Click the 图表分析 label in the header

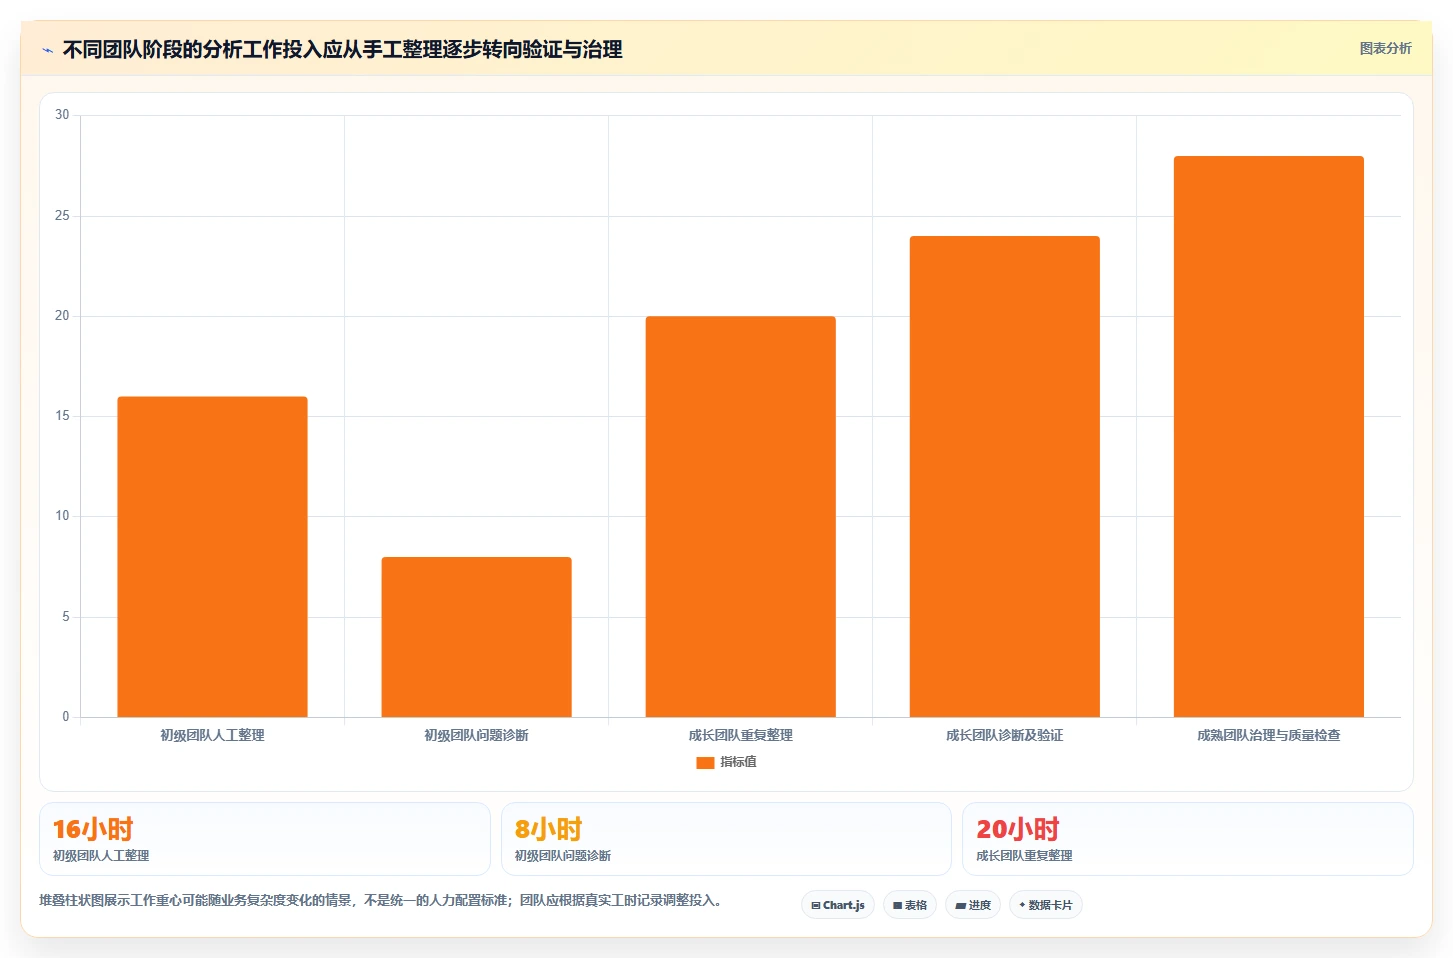click(1385, 48)
